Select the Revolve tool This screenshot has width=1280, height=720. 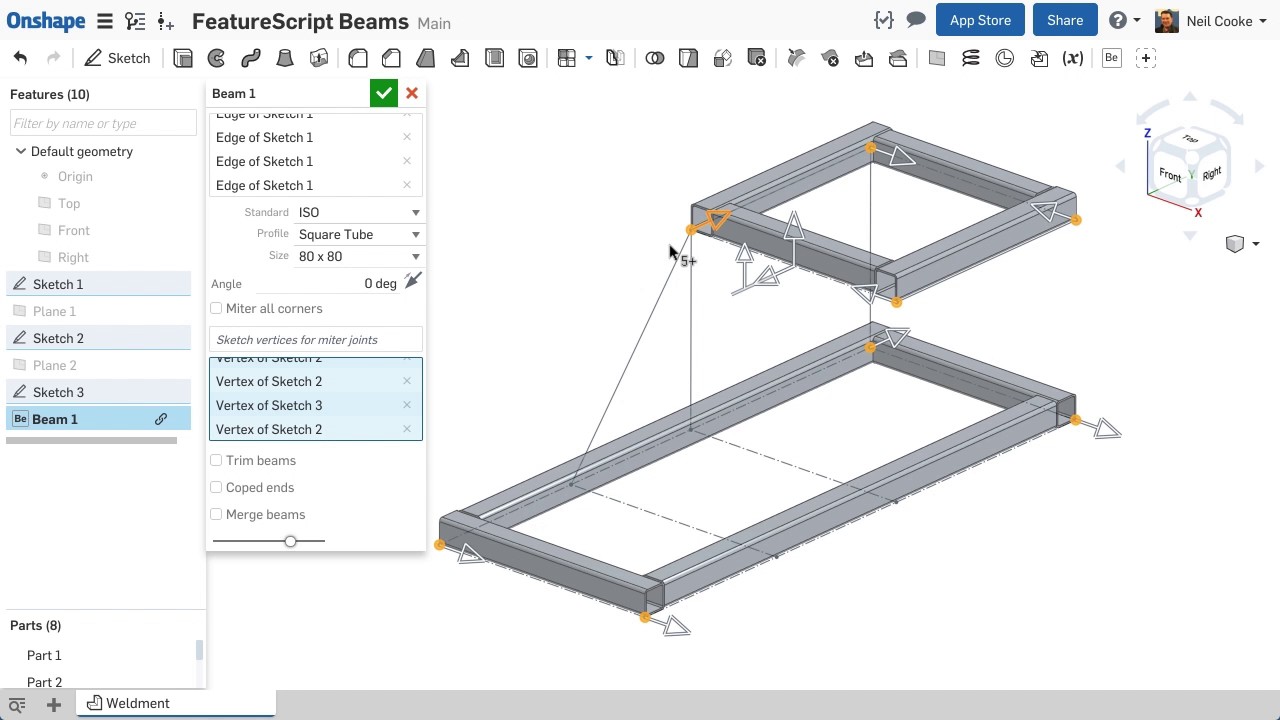(x=216, y=58)
